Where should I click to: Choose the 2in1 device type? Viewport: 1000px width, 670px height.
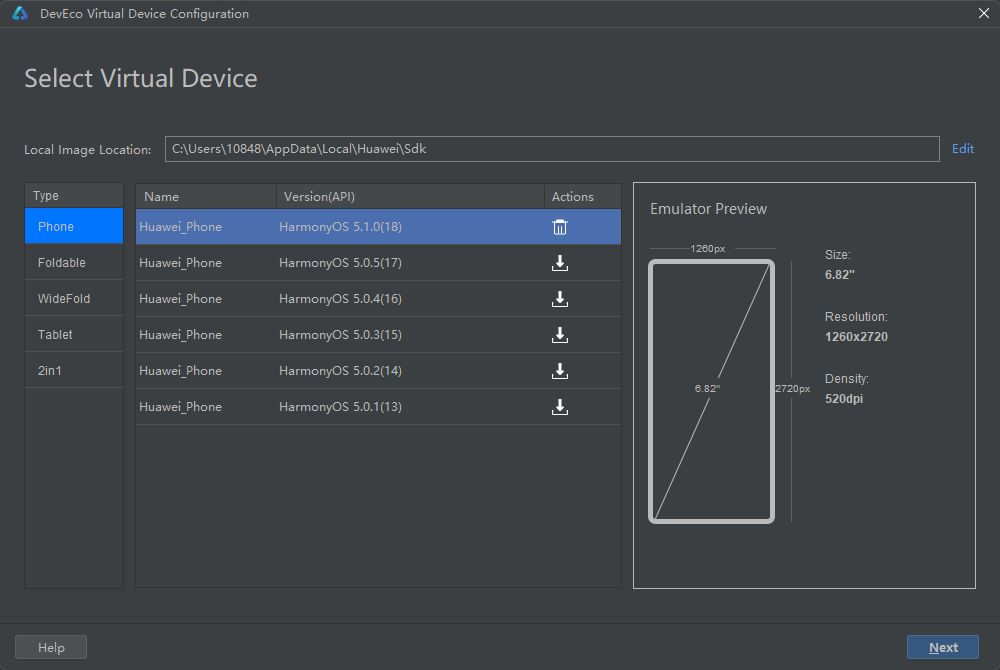74,370
